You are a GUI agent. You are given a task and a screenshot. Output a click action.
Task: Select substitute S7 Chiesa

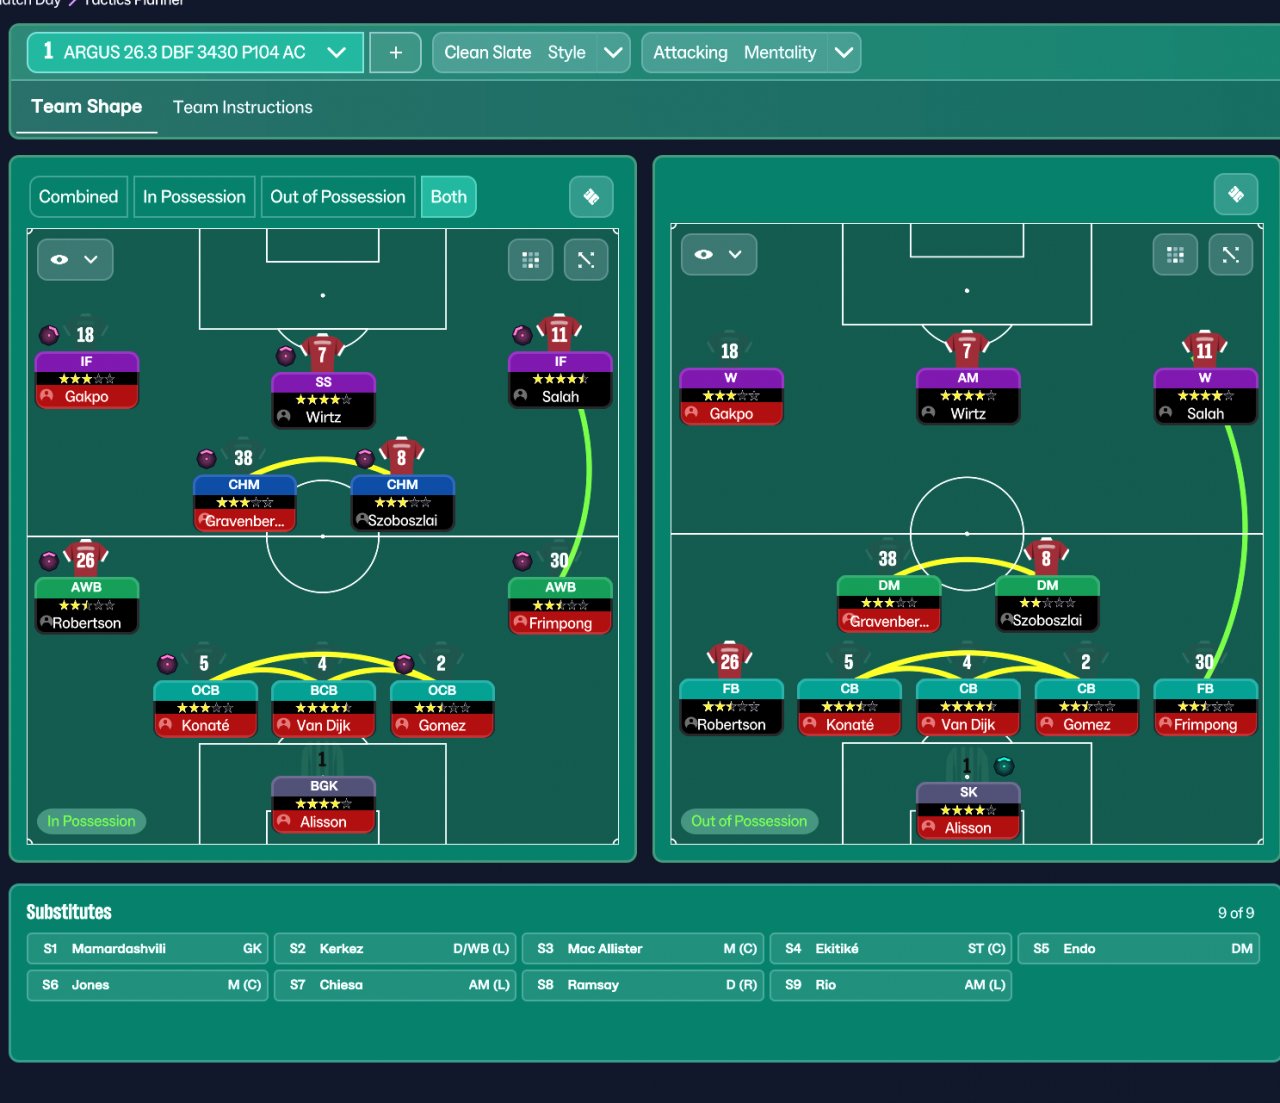click(396, 985)
